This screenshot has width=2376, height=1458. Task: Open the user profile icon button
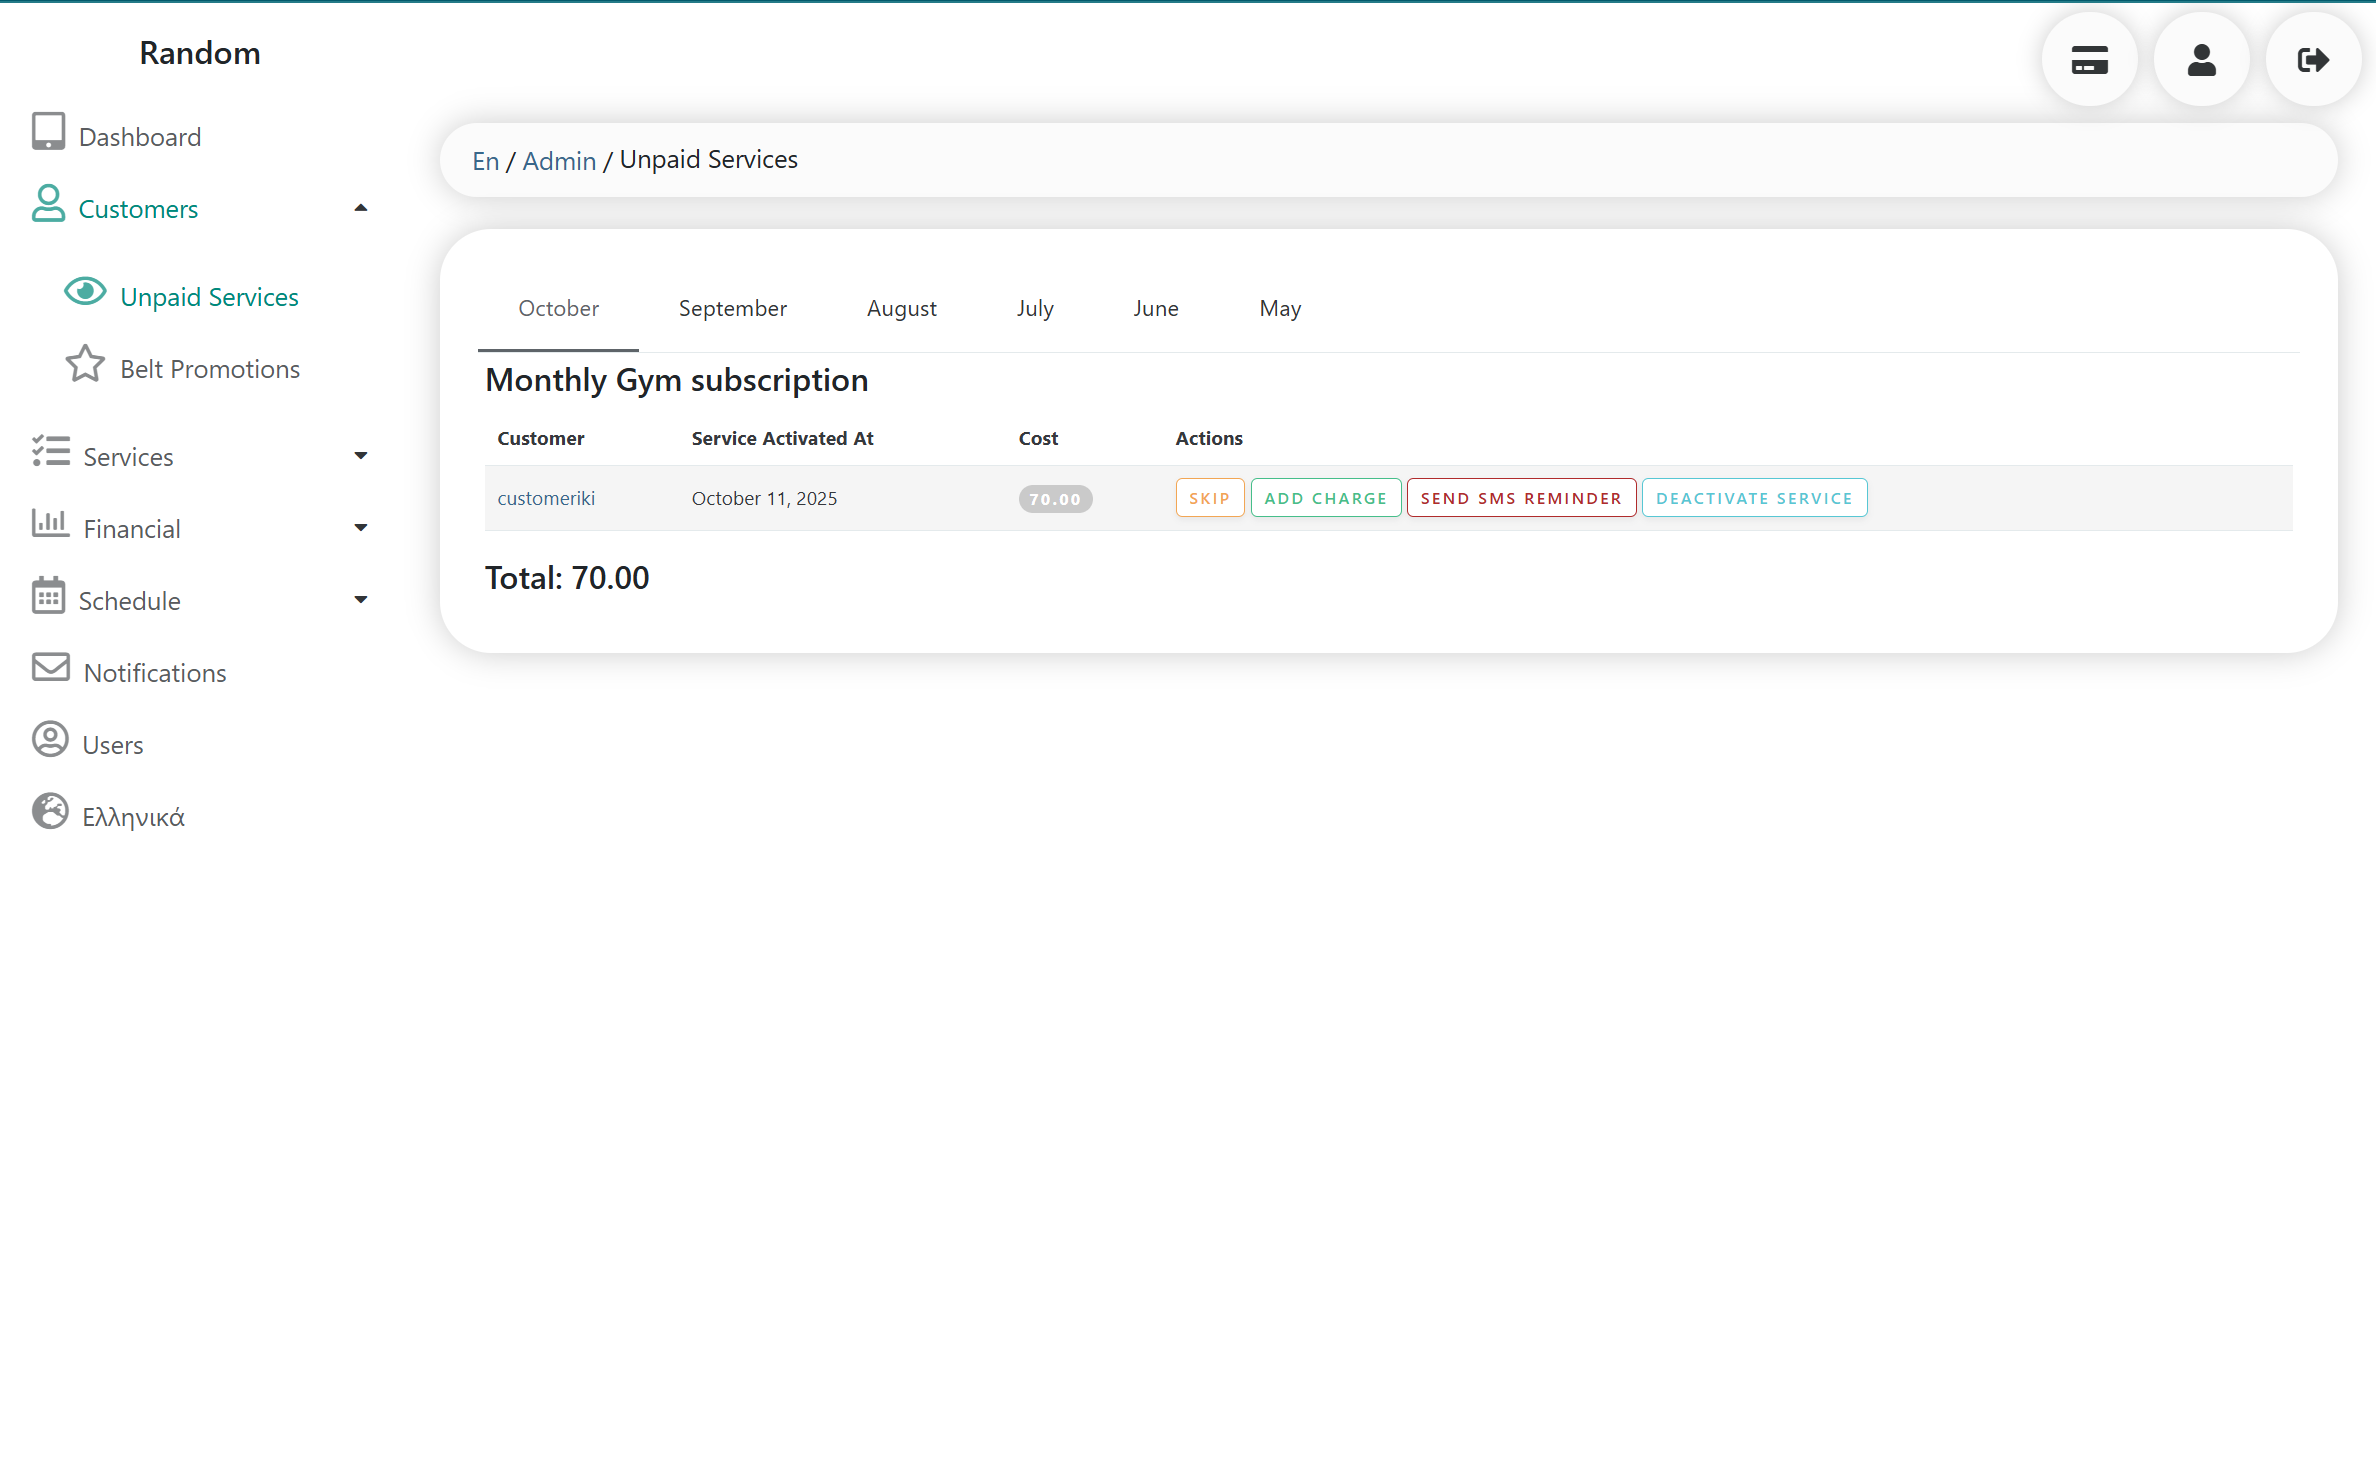click(x=2201, y=60)
